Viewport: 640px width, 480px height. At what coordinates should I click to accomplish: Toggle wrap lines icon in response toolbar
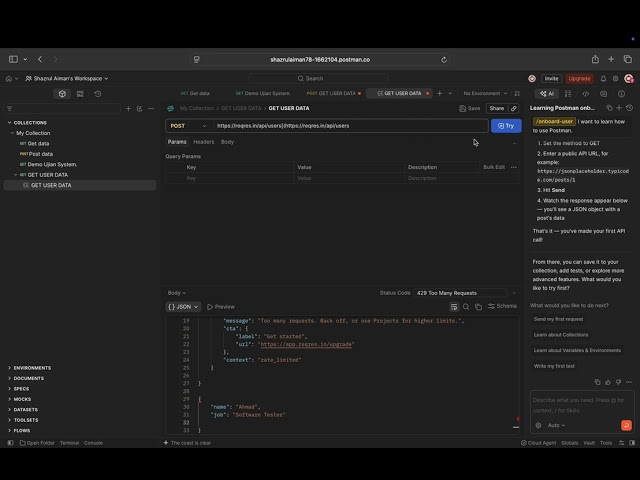pyautogui.click(x=454, y=307)
